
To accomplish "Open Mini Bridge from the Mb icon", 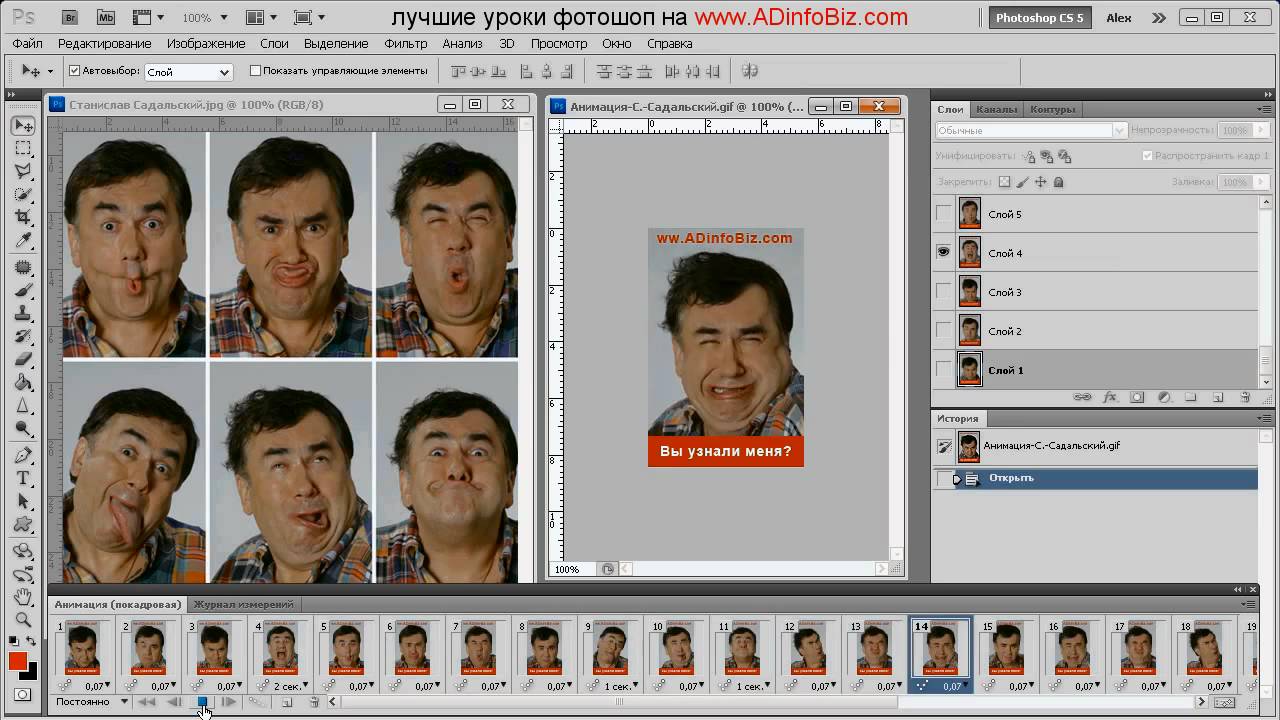I will tap(104, 18).
